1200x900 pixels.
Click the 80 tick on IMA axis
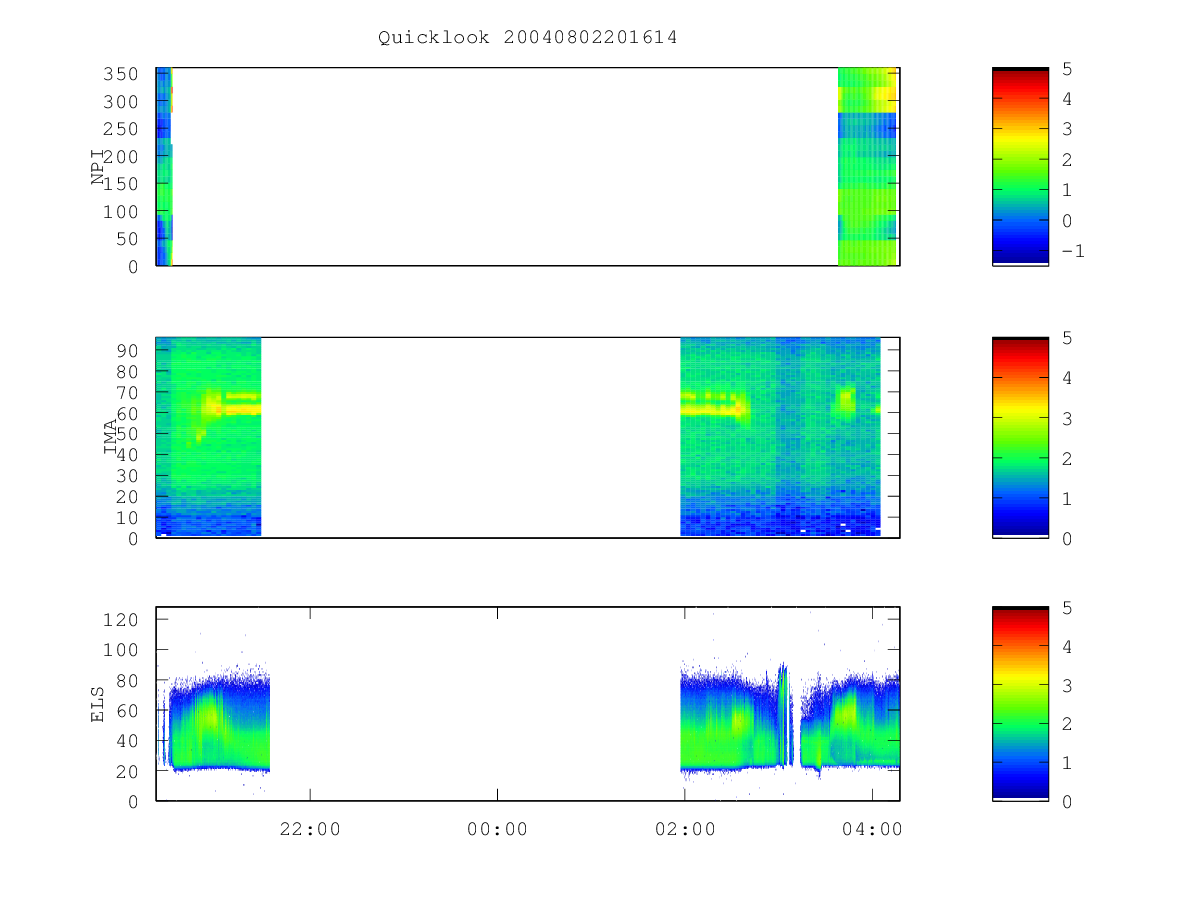click(128, 371)
